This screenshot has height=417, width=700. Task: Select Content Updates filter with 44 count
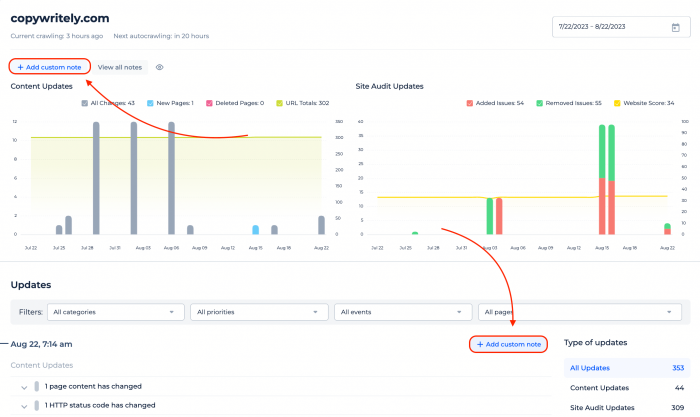point(627,388)
